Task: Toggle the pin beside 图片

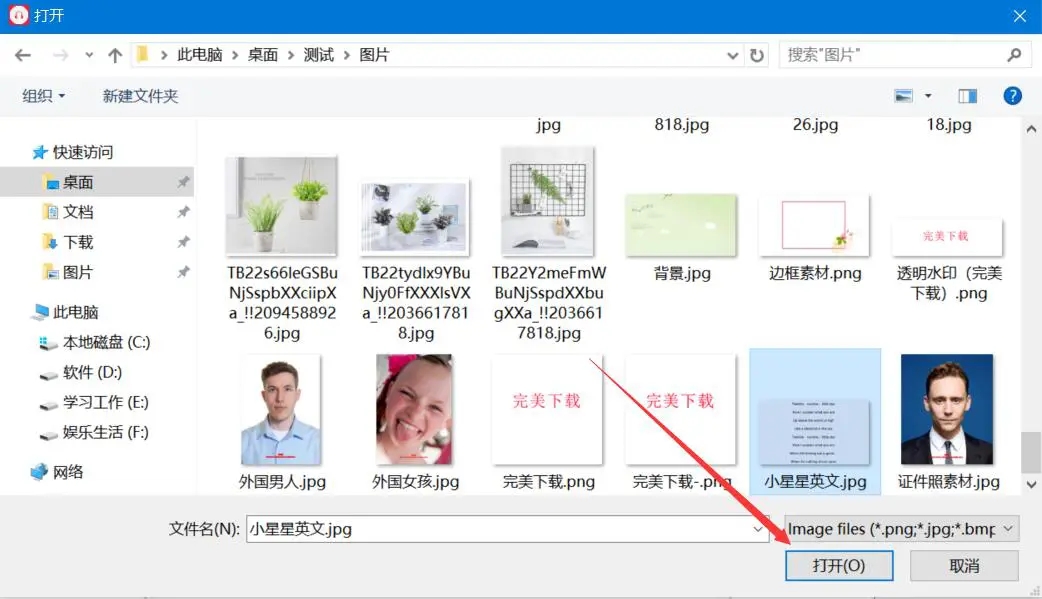Action: coord(182,272)
